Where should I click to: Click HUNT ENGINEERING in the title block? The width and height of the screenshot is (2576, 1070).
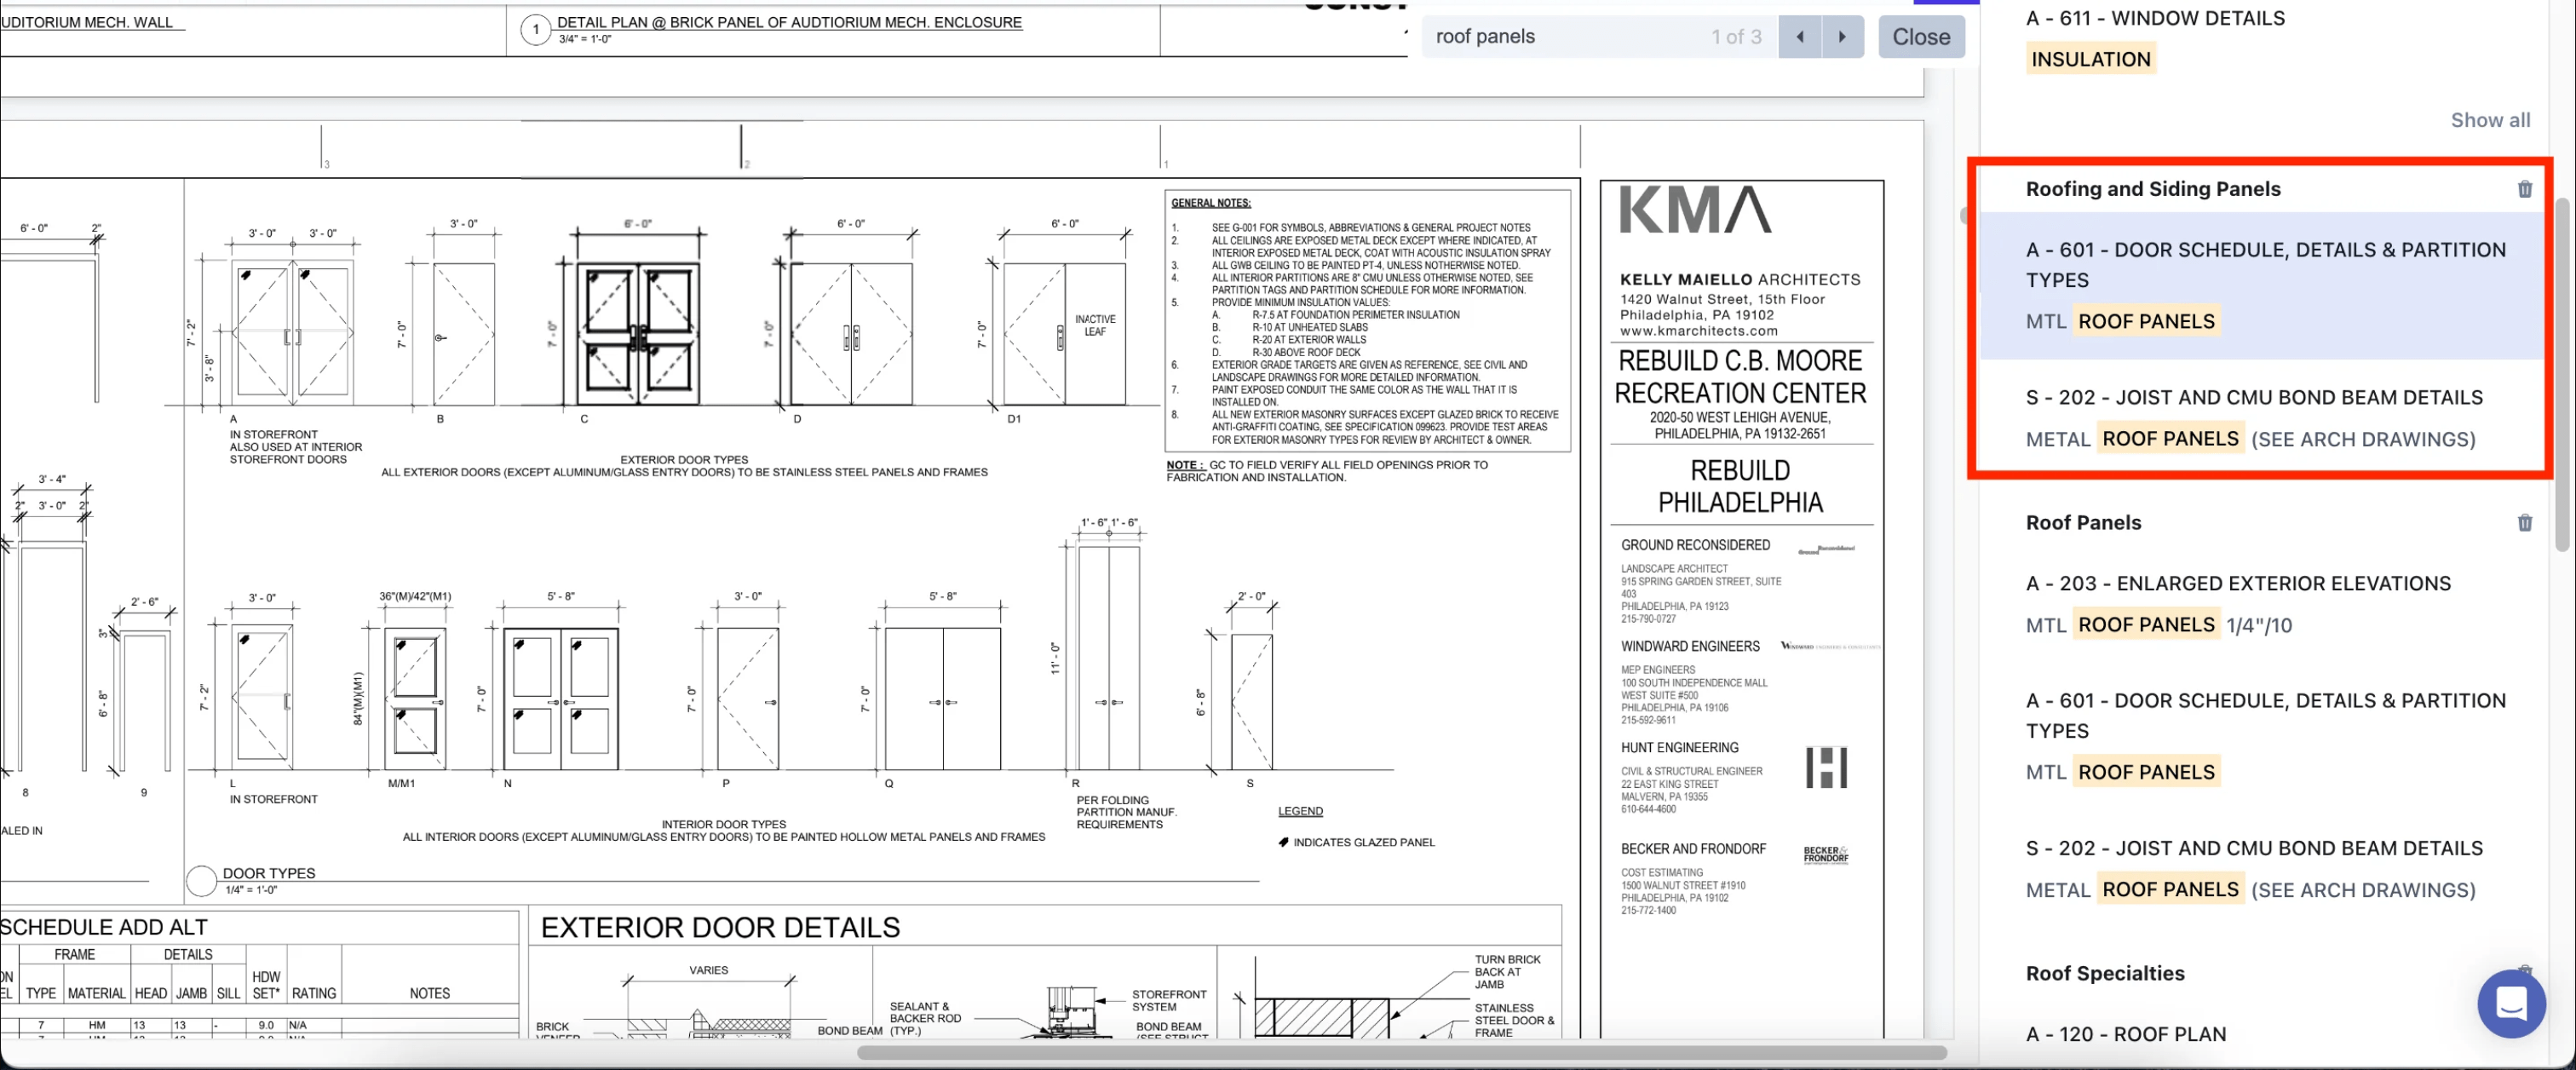pyautogui.click(x=1679, y=748)
